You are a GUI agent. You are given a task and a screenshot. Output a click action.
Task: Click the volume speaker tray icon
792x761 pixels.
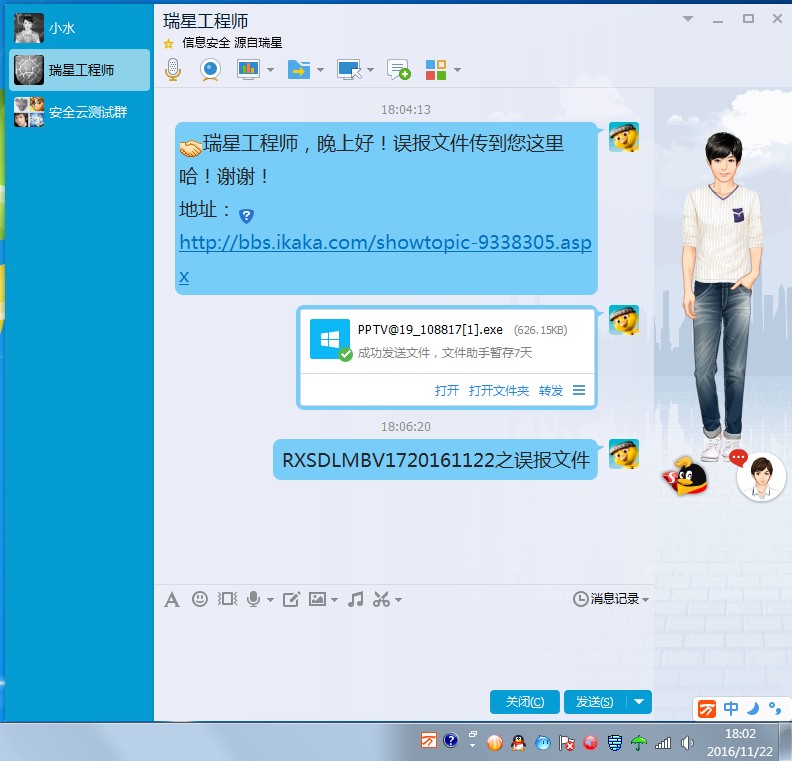click(x=687, y=742)
